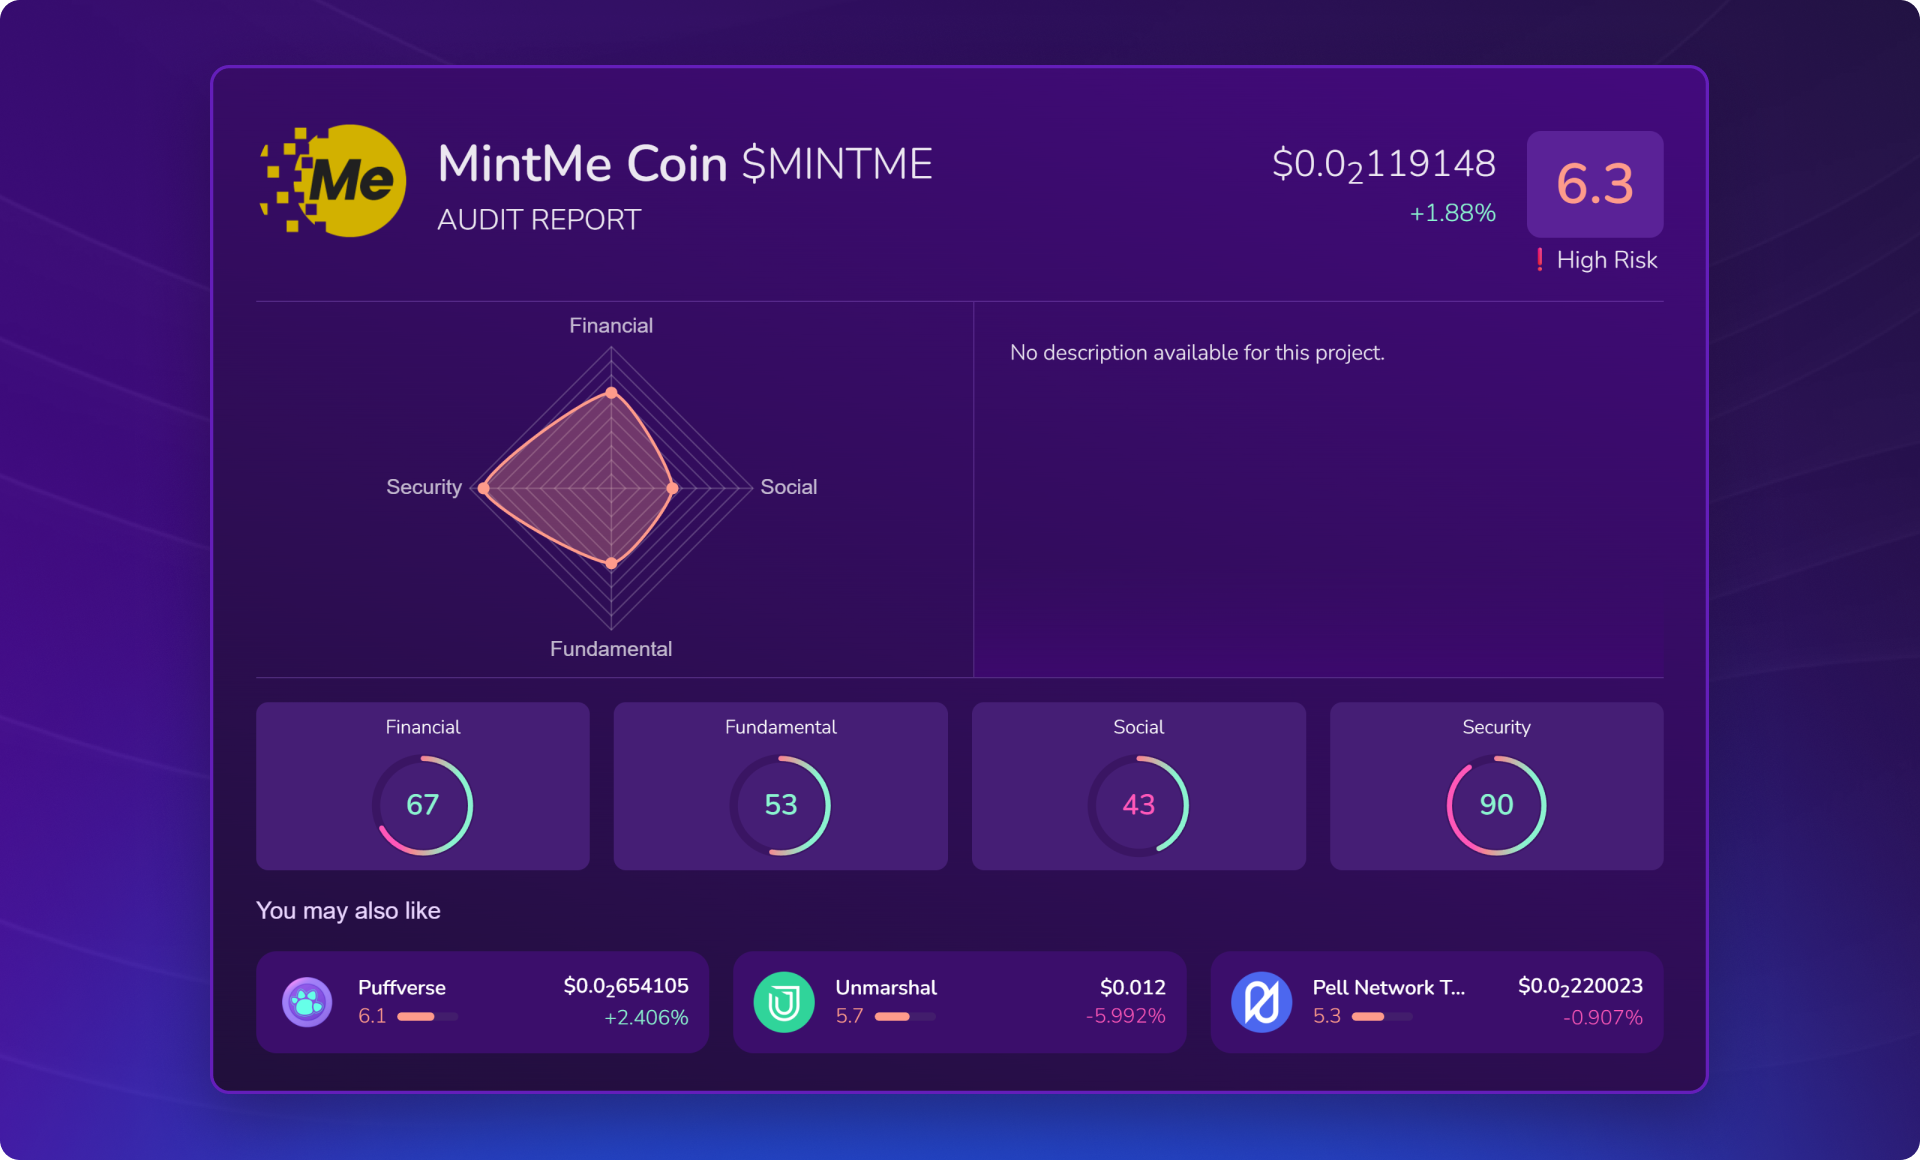Click the Puffverse 6.1 score bar
Screen dimensions: 1920x1160
click(x=427, y=1017)
